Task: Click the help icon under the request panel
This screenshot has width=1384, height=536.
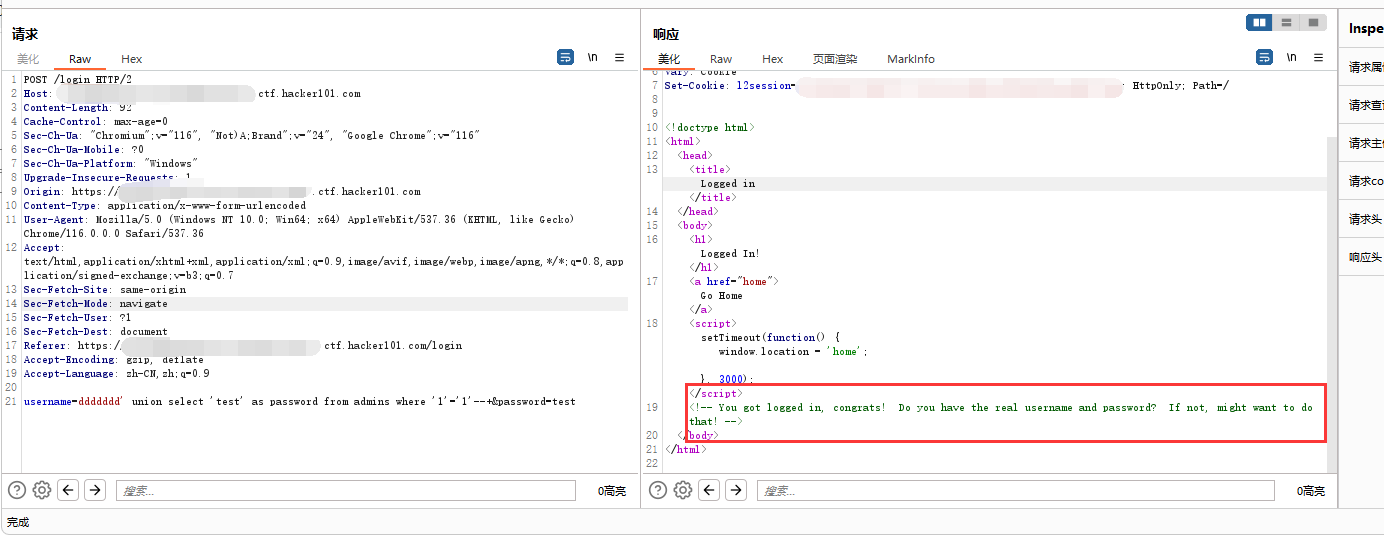Action: pos(17,490)
